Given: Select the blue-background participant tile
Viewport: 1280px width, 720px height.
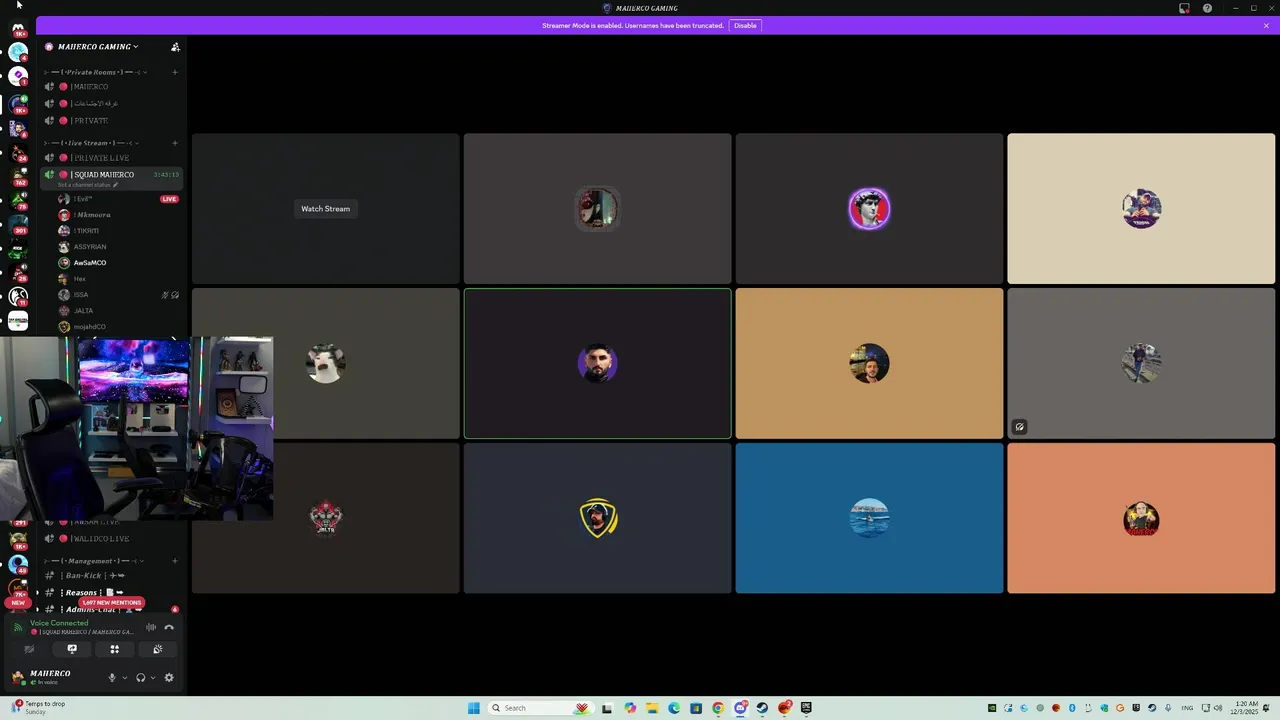Looking at the screenshot, I should click(x=869, y=518).
